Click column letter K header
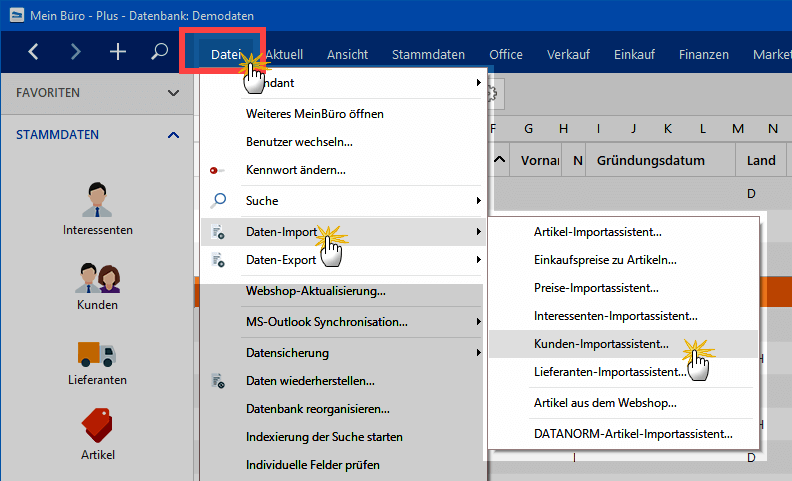This screenshot has width=792, height=481. pyautogui.click(x=668, y=129)
